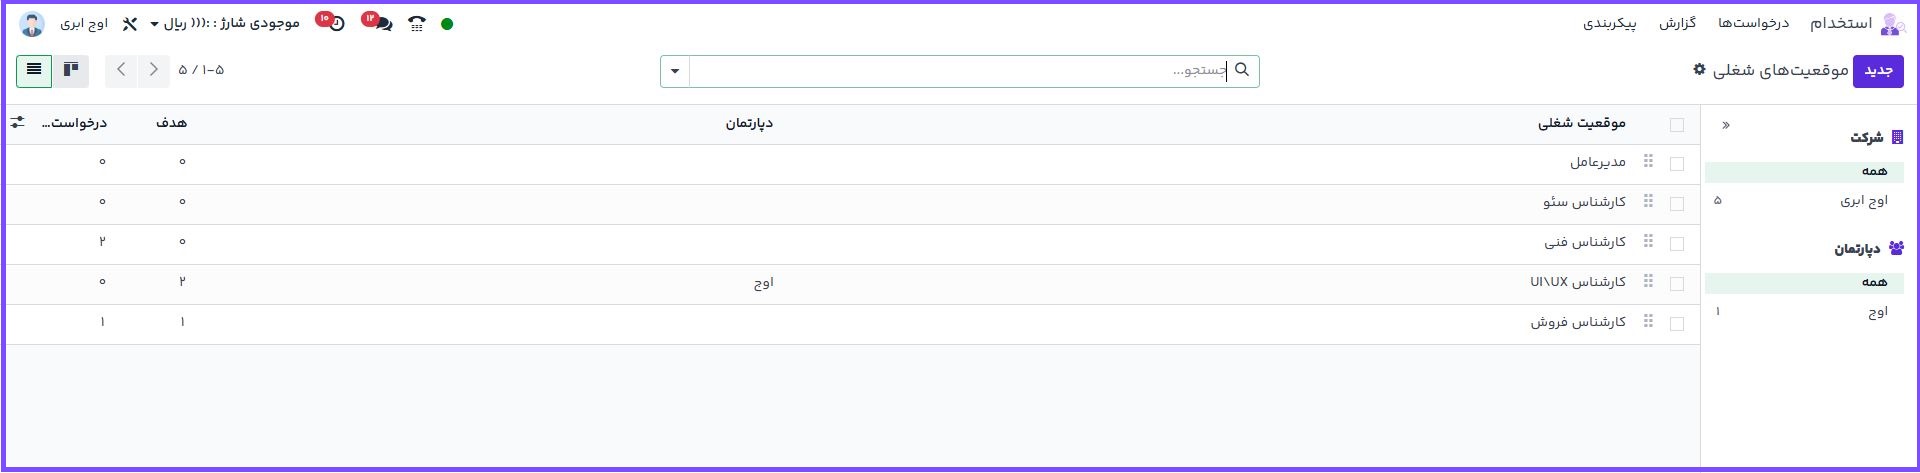This screenshot has height=473, width=1920.
Task: Click the search magnifier icon
Action: point(1242,70)
